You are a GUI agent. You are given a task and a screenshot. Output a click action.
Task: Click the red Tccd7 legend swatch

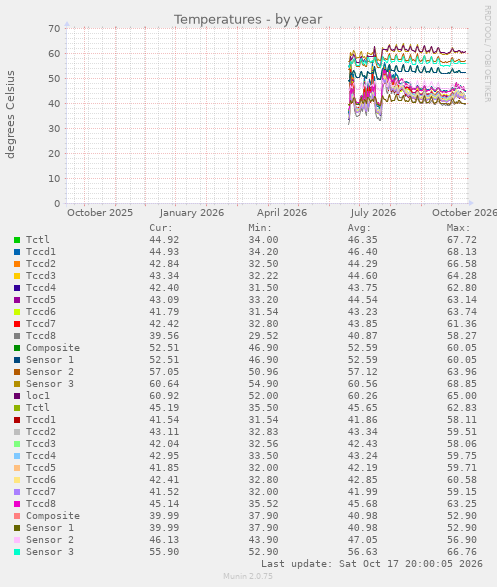pyautogui.click(x=17, y=324)
